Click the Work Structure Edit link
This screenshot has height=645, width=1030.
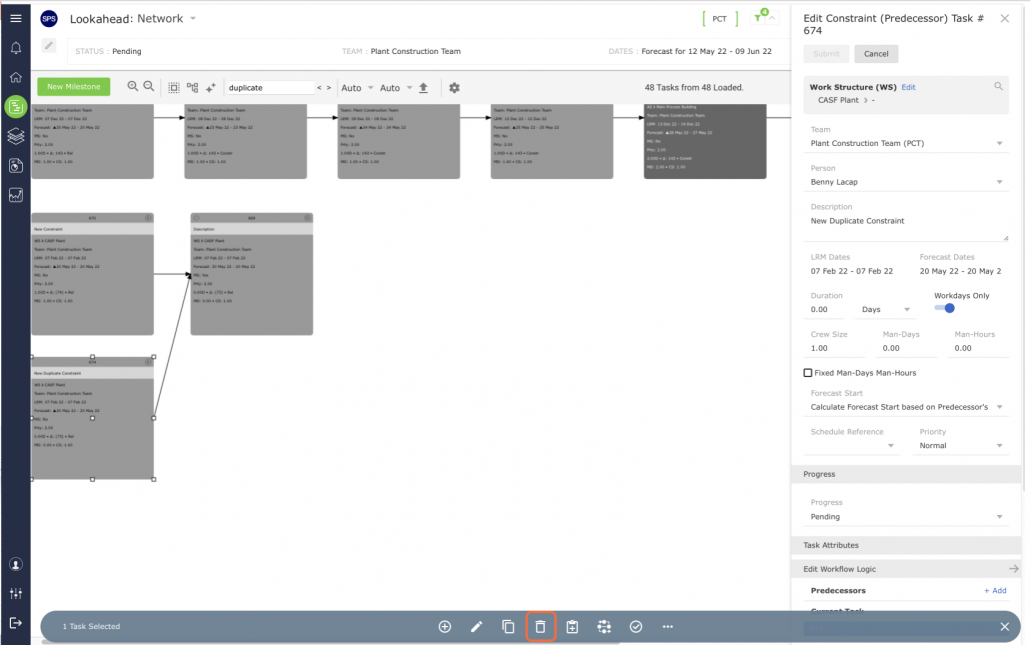pos(908,87)
